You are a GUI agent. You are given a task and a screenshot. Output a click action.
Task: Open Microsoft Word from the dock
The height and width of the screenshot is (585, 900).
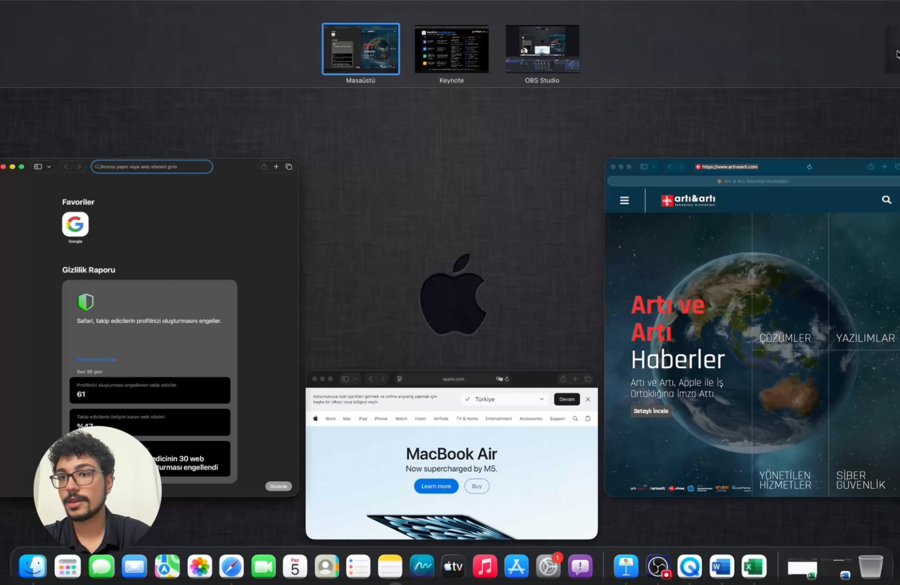click(721, 567)
